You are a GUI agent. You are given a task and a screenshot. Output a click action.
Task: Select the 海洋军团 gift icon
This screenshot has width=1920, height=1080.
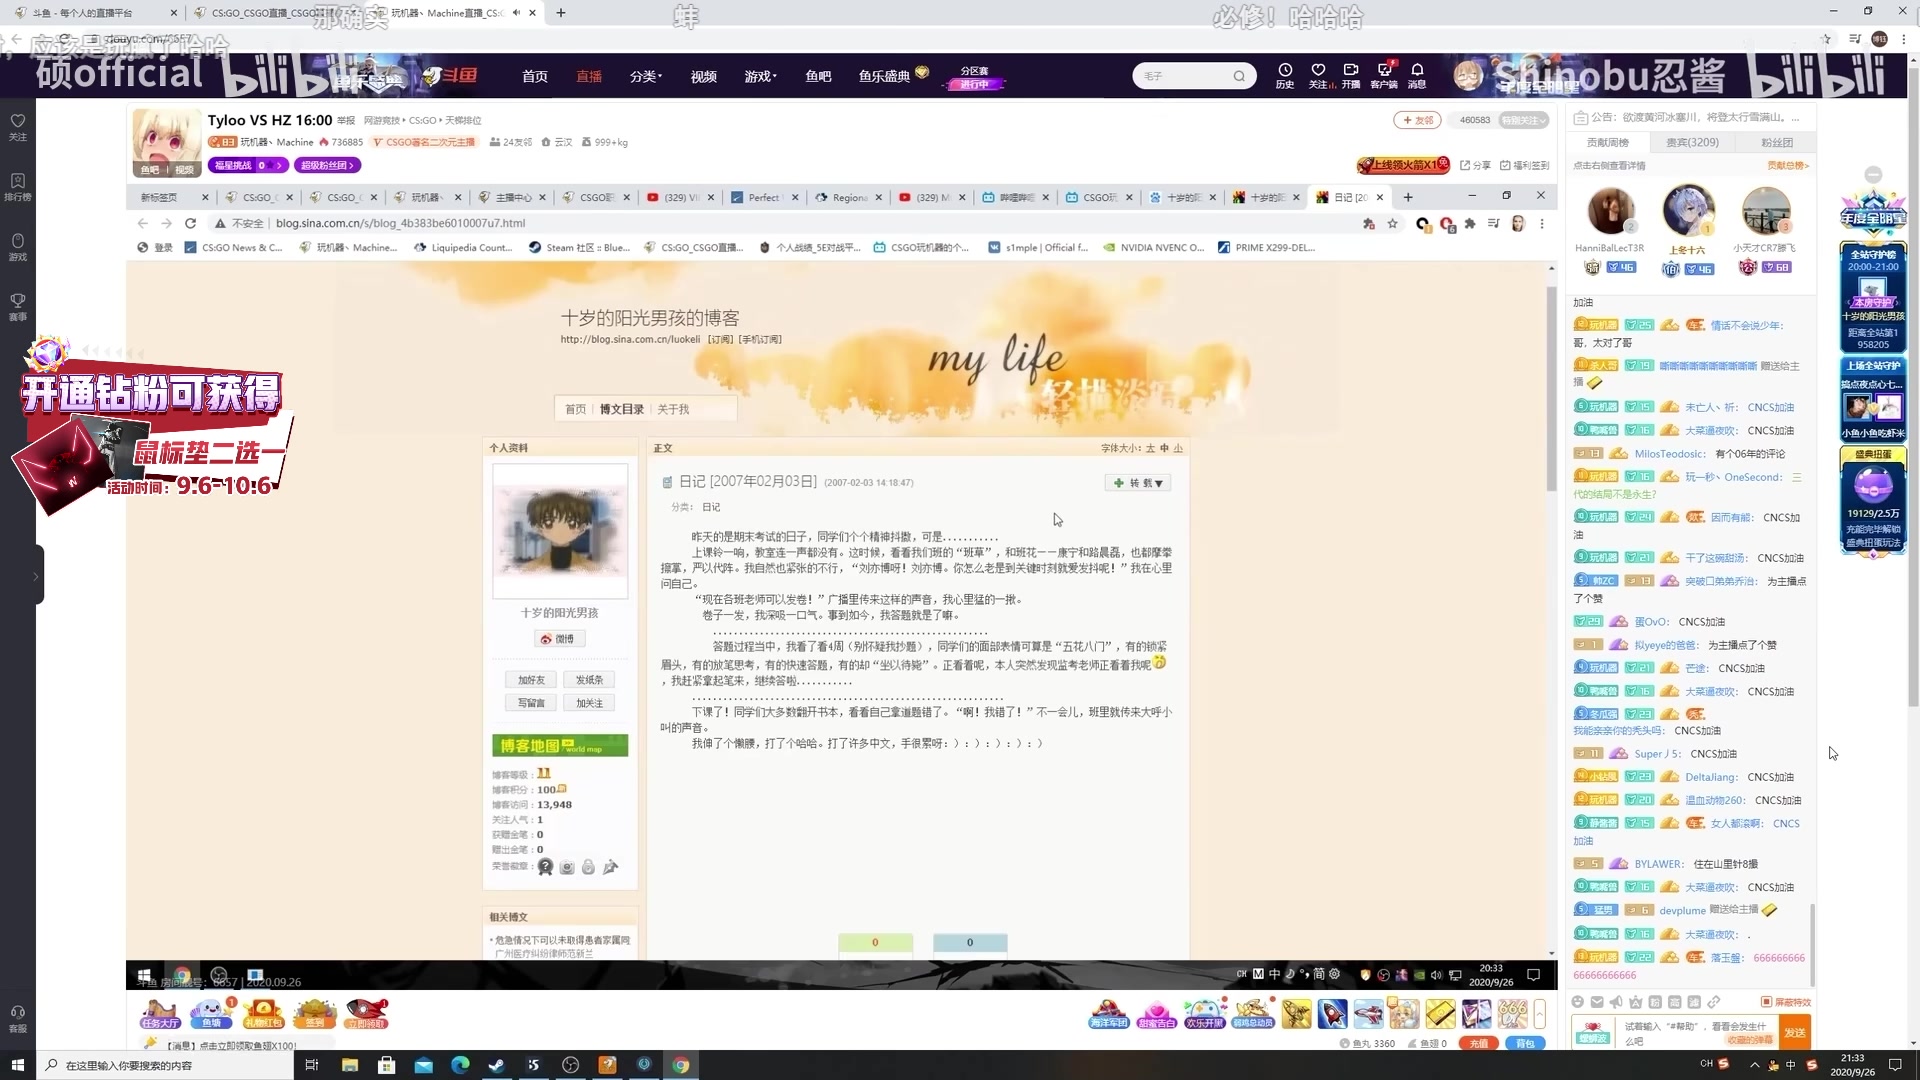click(x=1109, y=1013)
